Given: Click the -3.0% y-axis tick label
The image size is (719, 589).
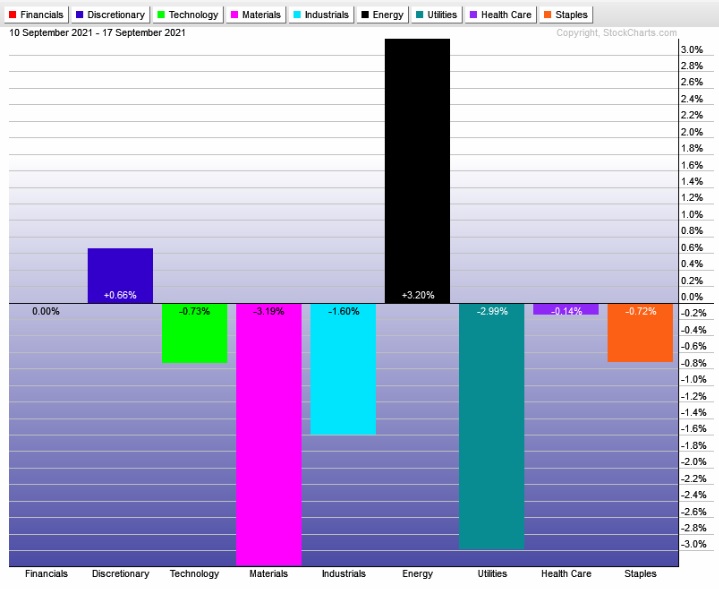Looking at the screenshot, I should click(693, 544).
